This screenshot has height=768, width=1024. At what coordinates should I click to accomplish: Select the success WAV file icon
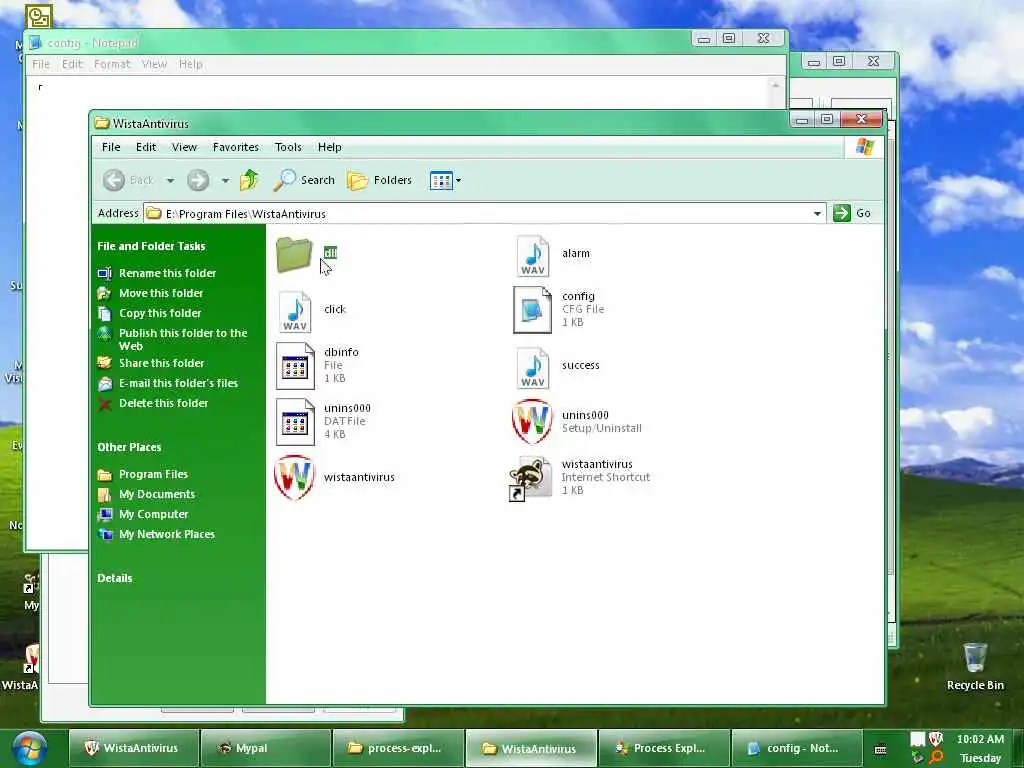click(532, 368)
